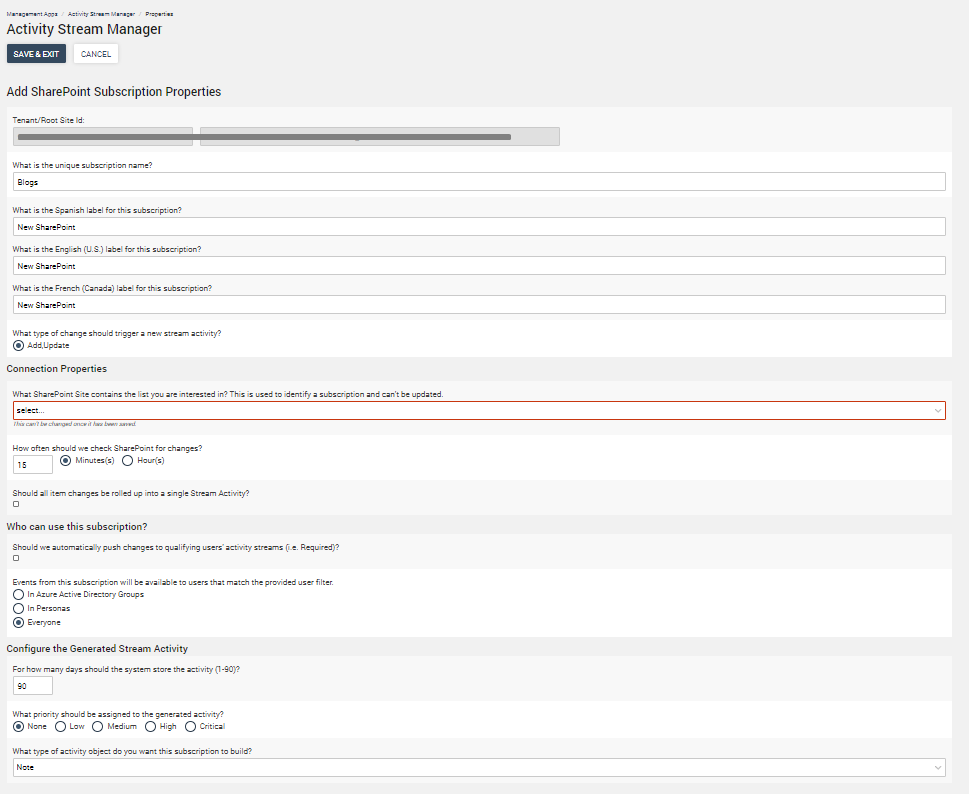Click the days to store activity field
969x794 pixels.
33,686
